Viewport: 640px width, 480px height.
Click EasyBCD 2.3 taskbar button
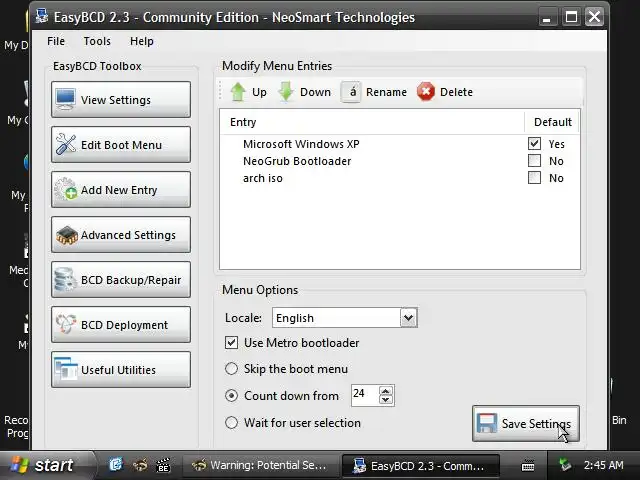click(420, 465)
